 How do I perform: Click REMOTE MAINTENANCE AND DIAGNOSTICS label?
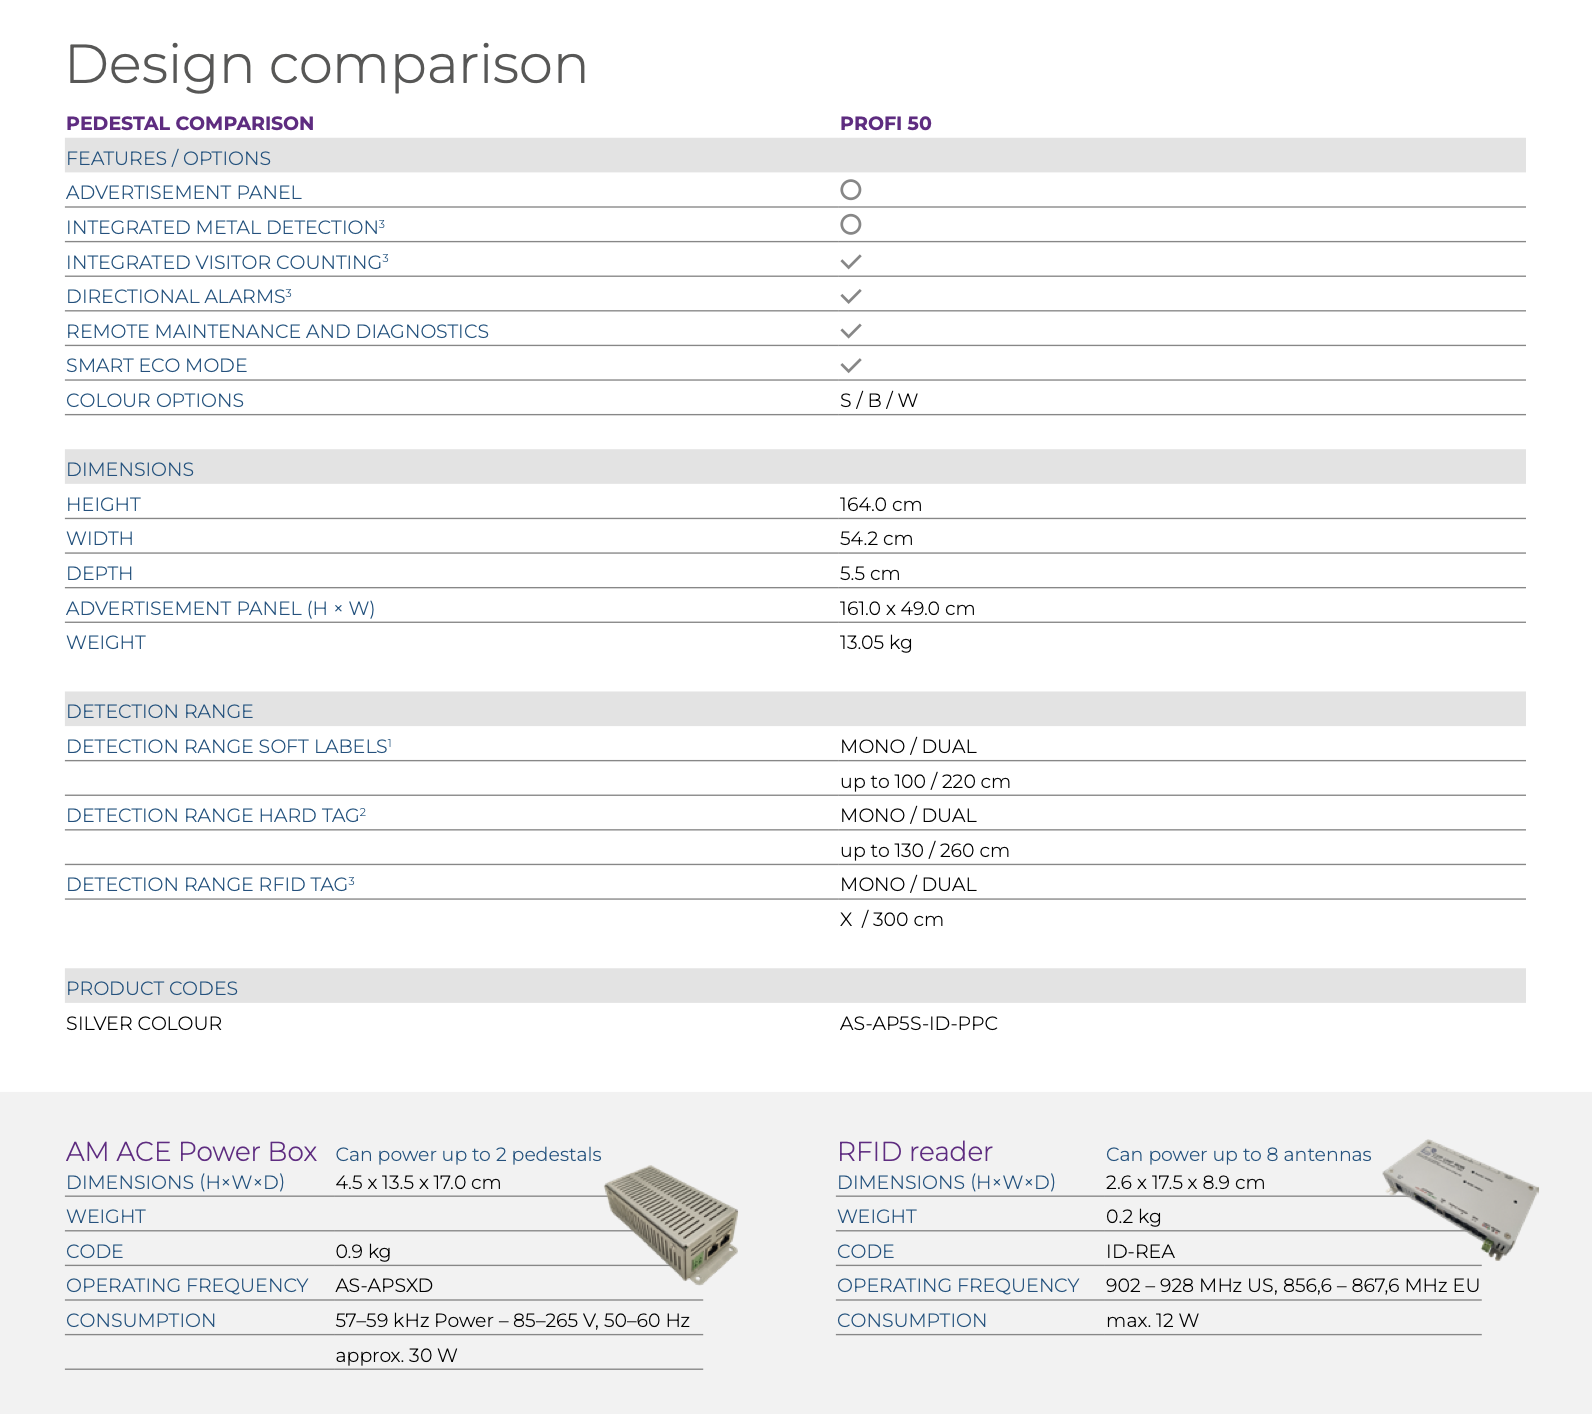(277, 331)
